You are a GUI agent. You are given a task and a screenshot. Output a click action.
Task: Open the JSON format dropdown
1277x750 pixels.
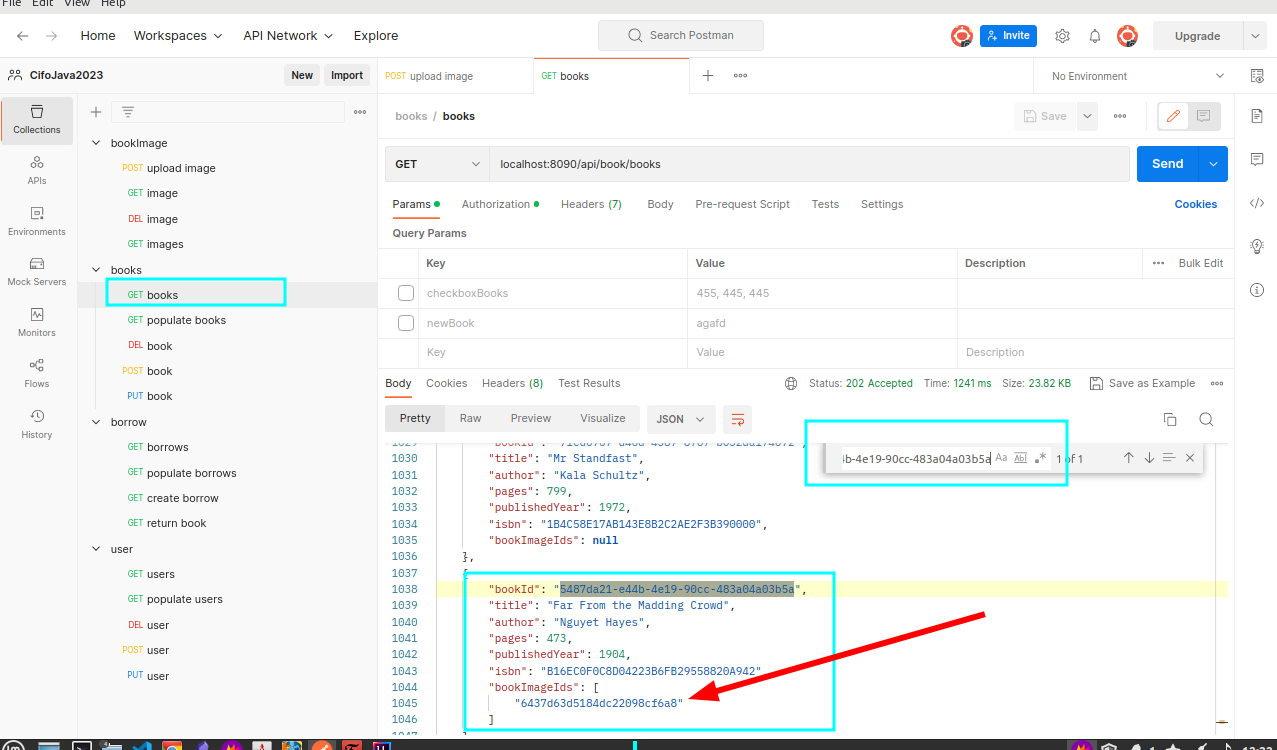(681, 419)
